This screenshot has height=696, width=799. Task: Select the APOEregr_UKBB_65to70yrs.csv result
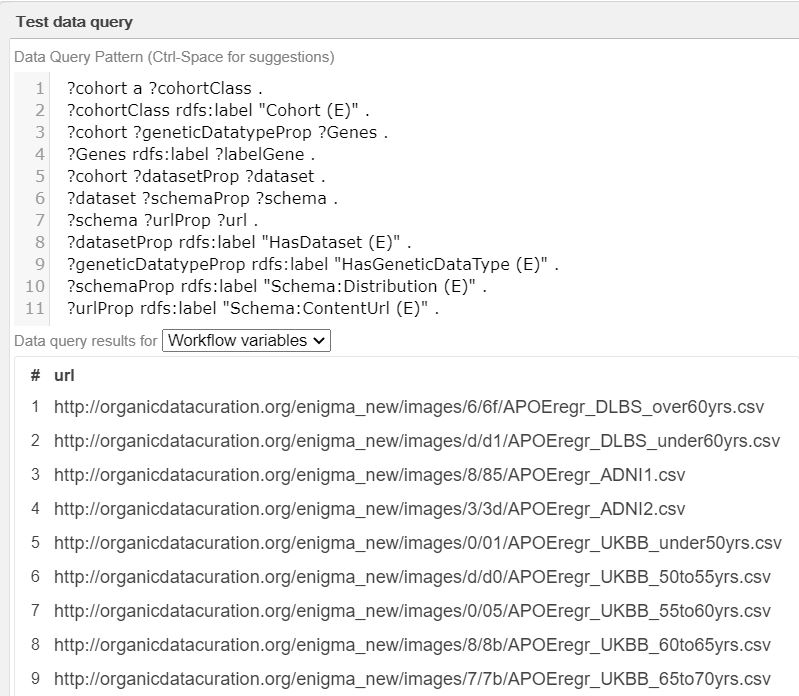(412, 679)
